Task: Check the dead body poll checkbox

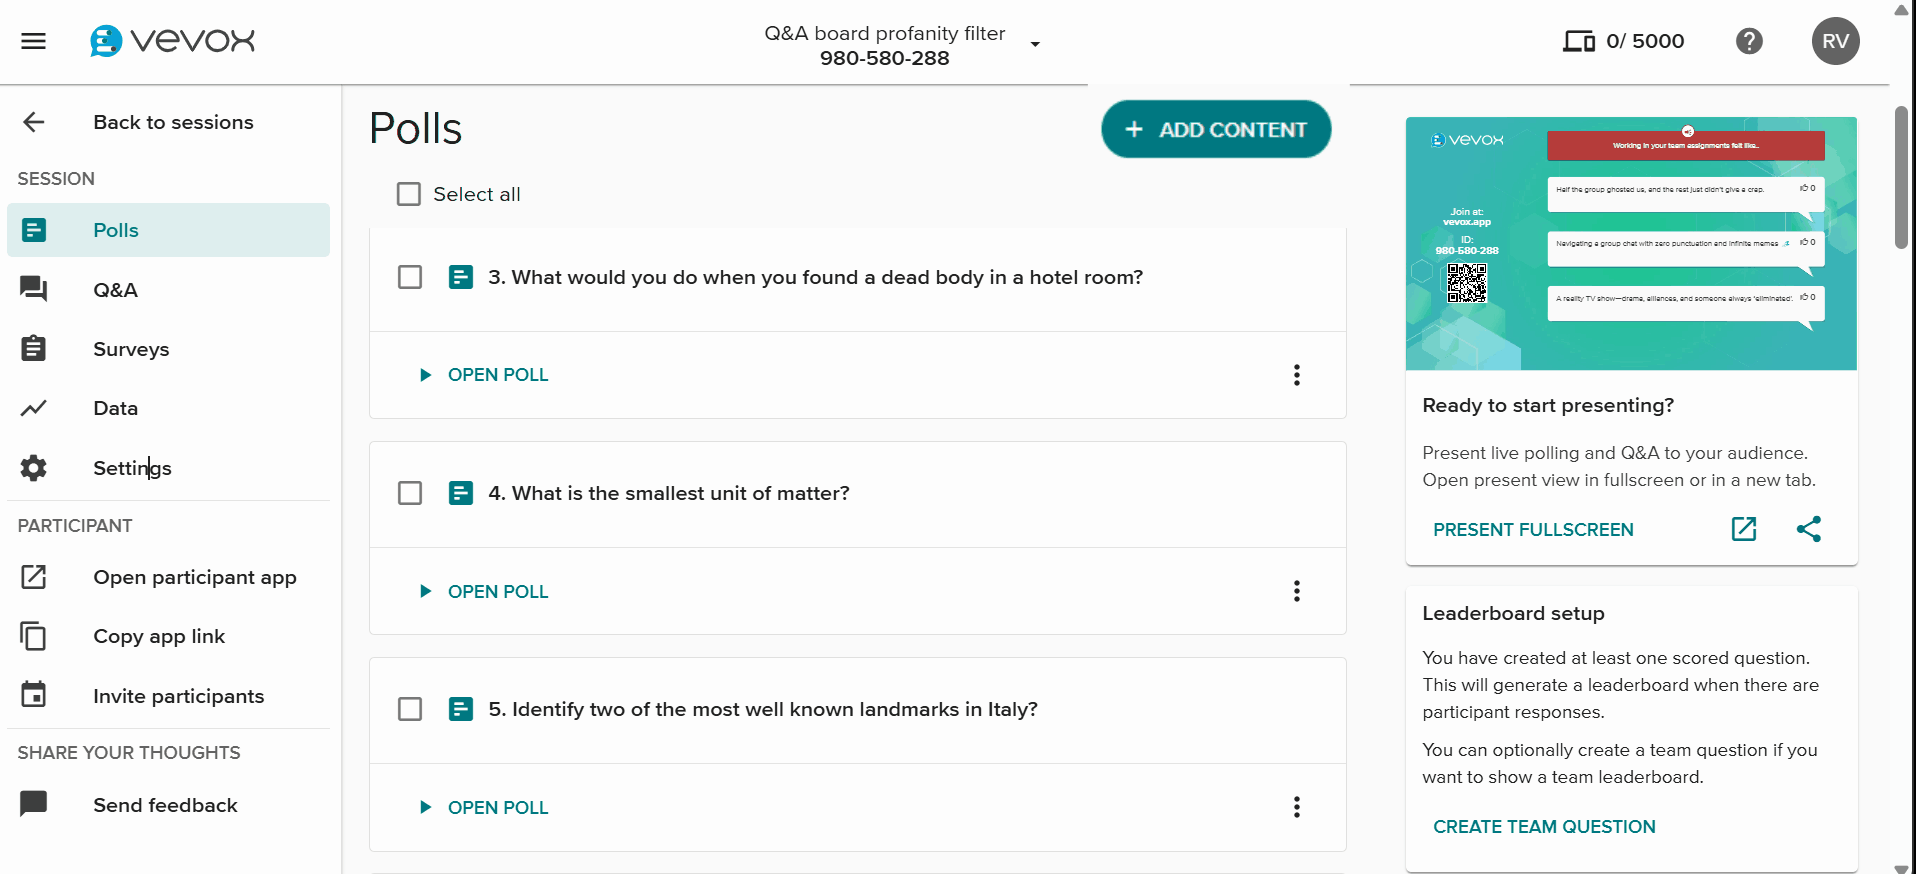Action: pyautogui.click(x=409, y=277)
